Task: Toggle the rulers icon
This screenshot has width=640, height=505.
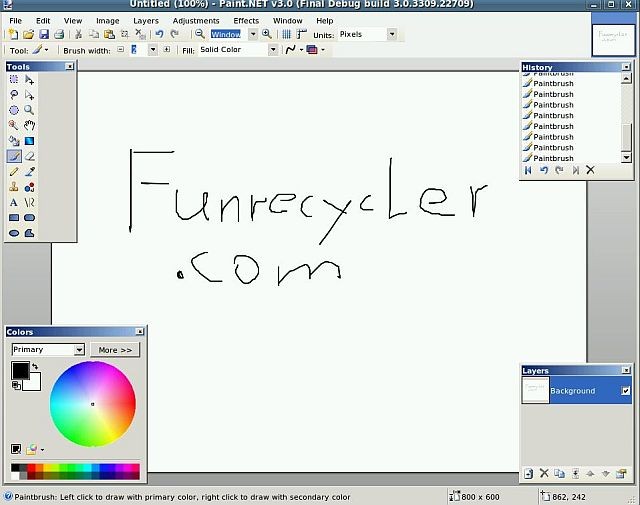Action: coord(302,34)
